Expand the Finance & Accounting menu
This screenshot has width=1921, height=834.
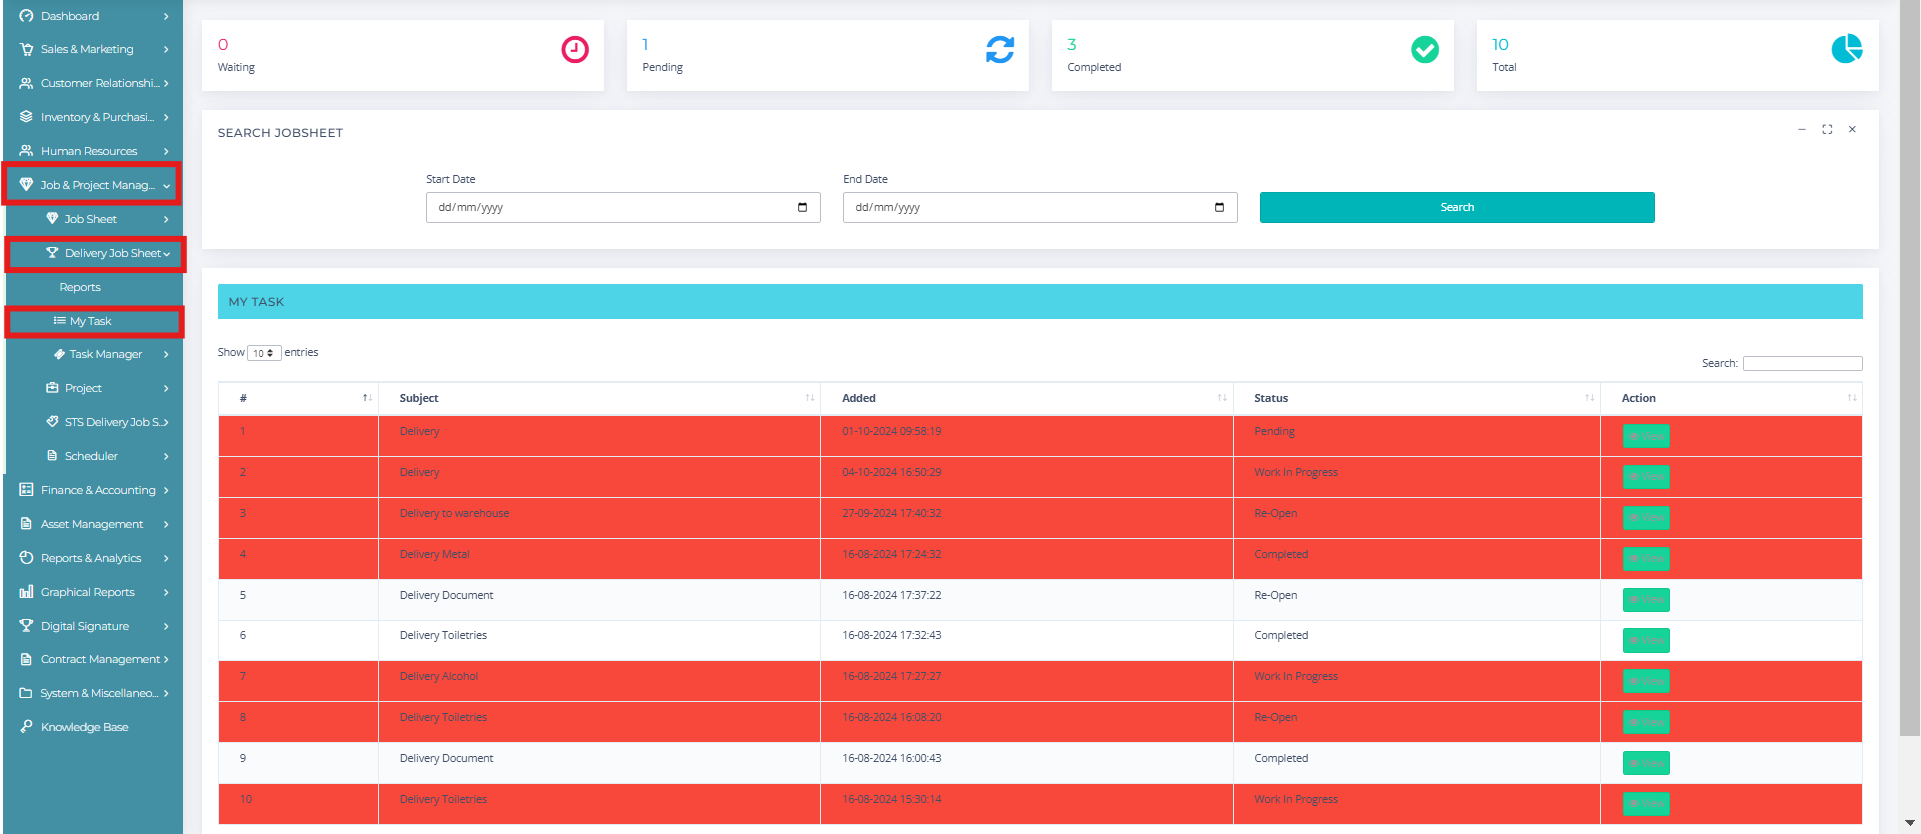[x=95, y=490]
